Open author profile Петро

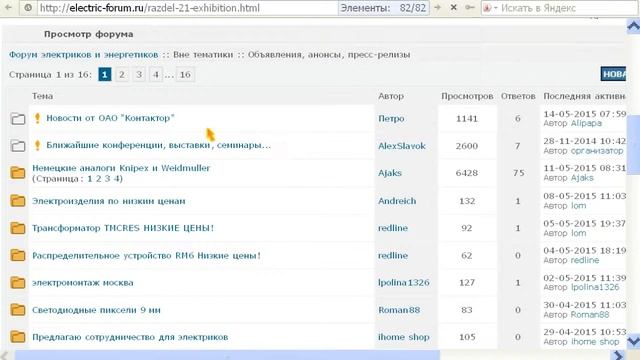coord(391,118)
